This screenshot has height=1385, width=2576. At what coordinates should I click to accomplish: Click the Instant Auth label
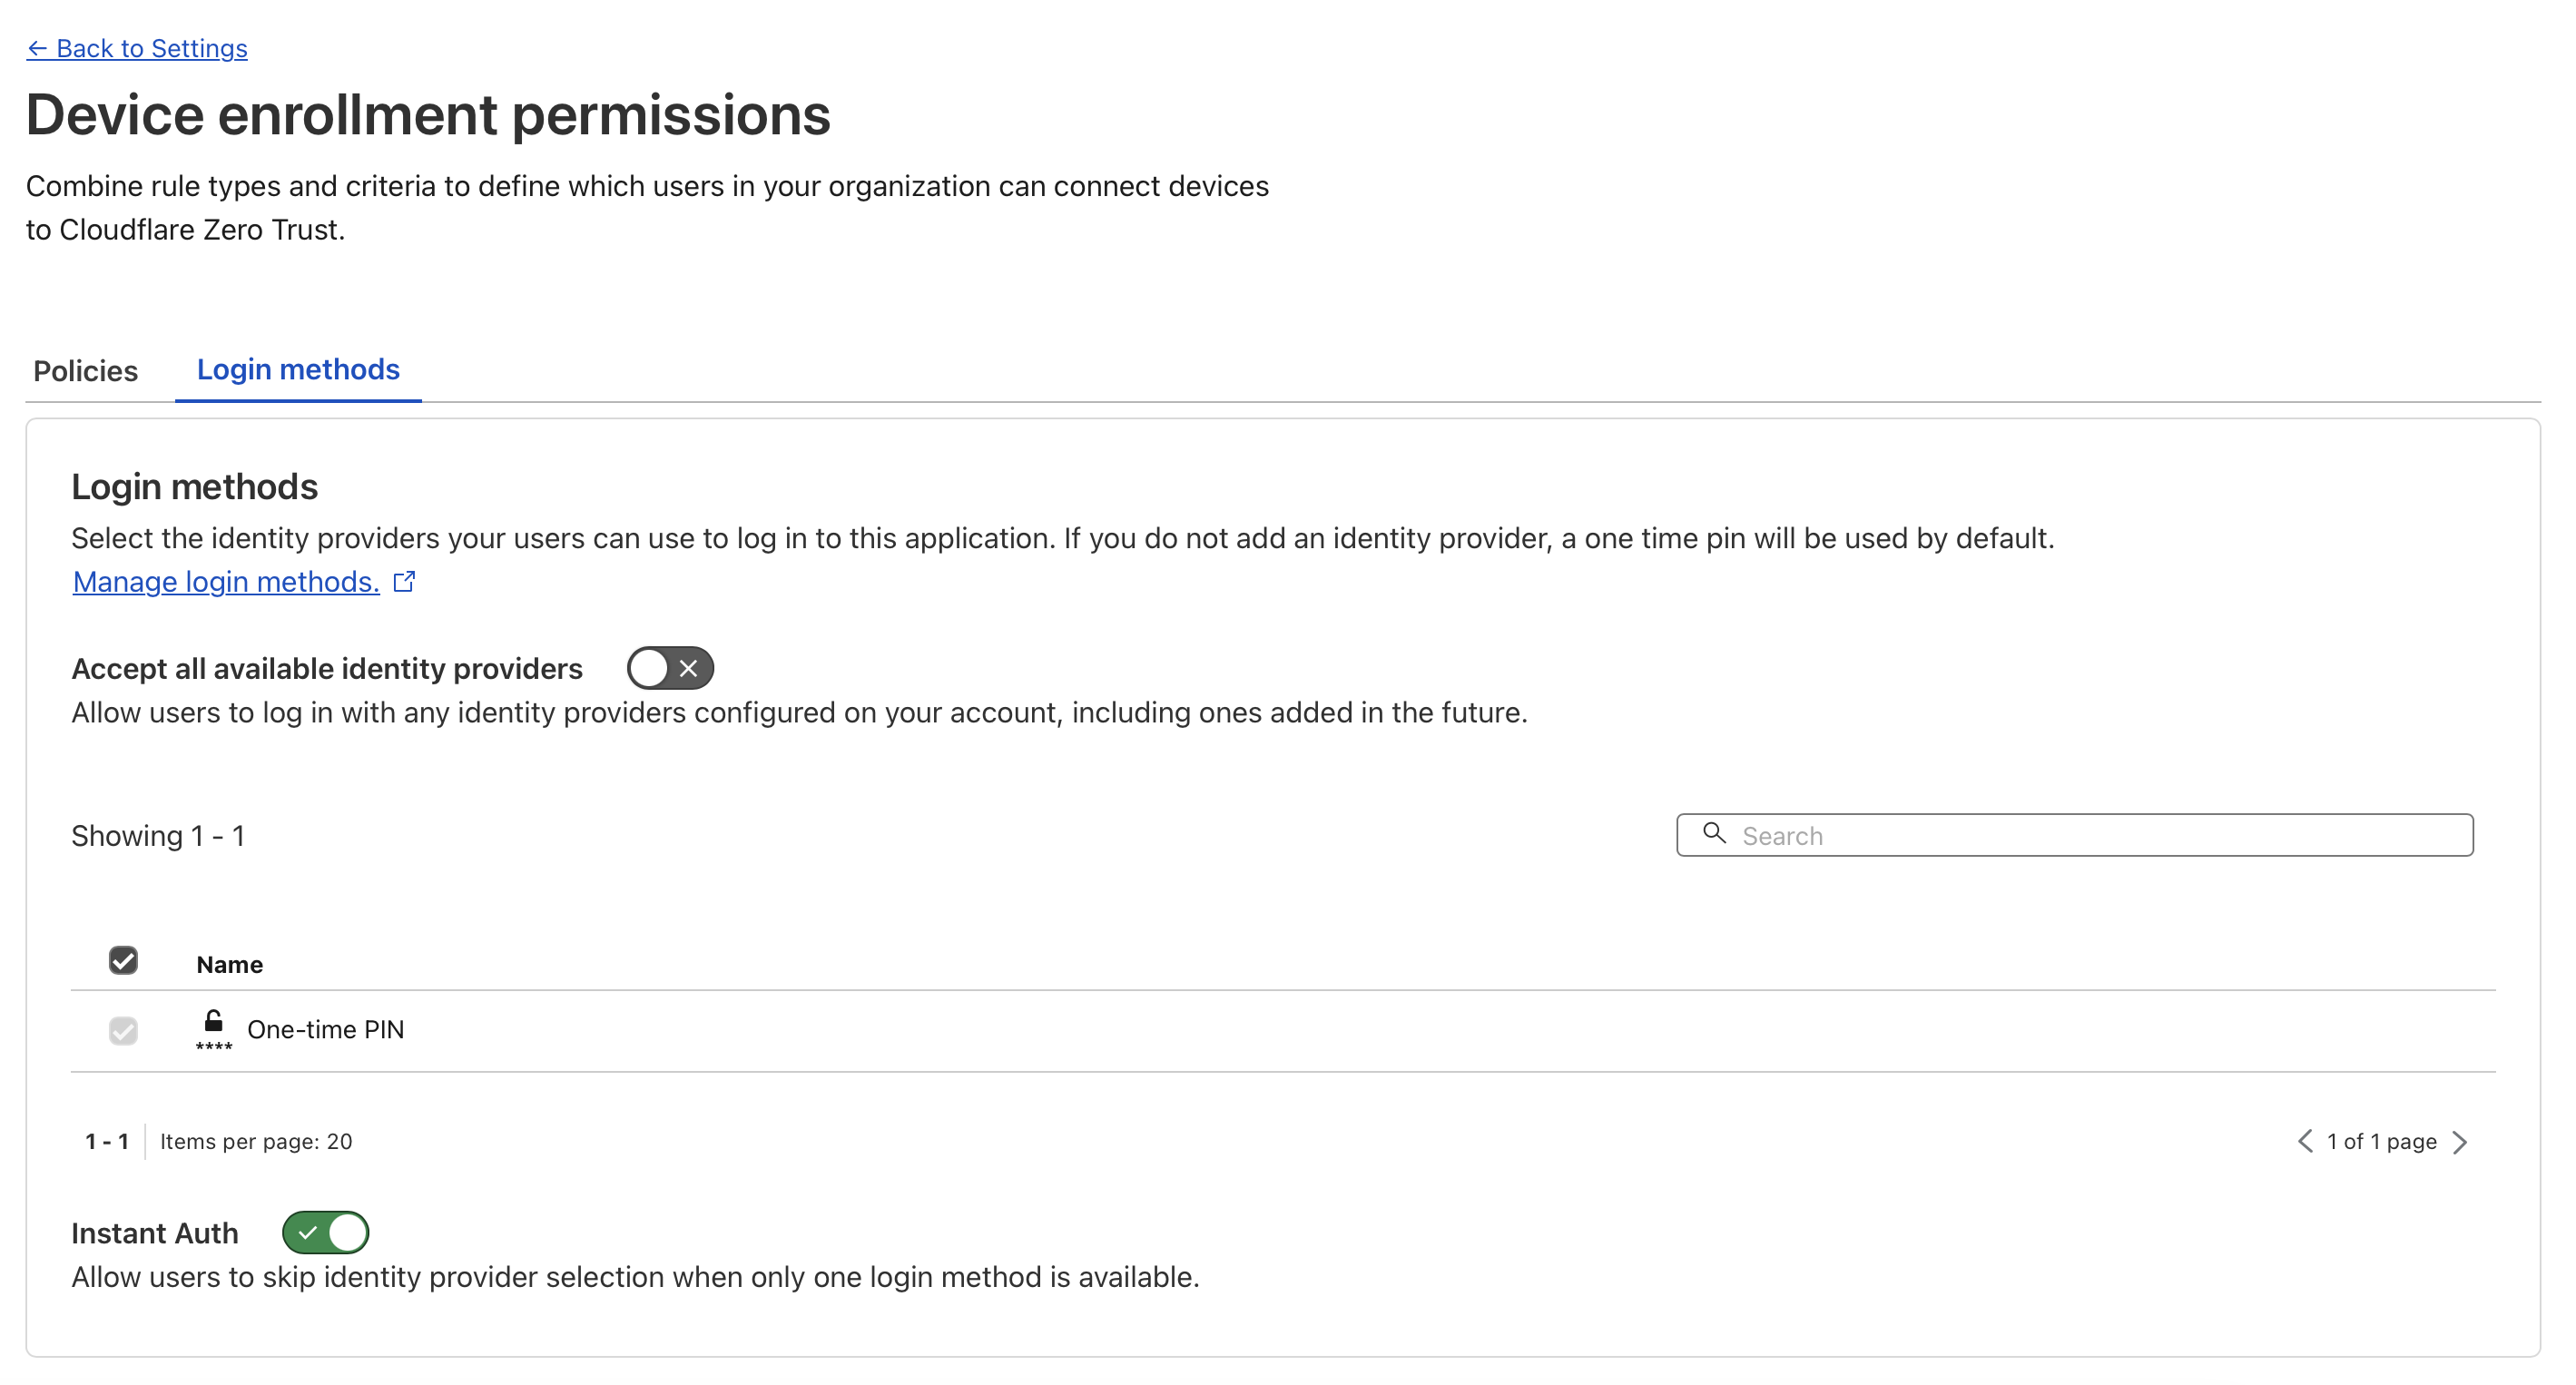[155, 1233]
